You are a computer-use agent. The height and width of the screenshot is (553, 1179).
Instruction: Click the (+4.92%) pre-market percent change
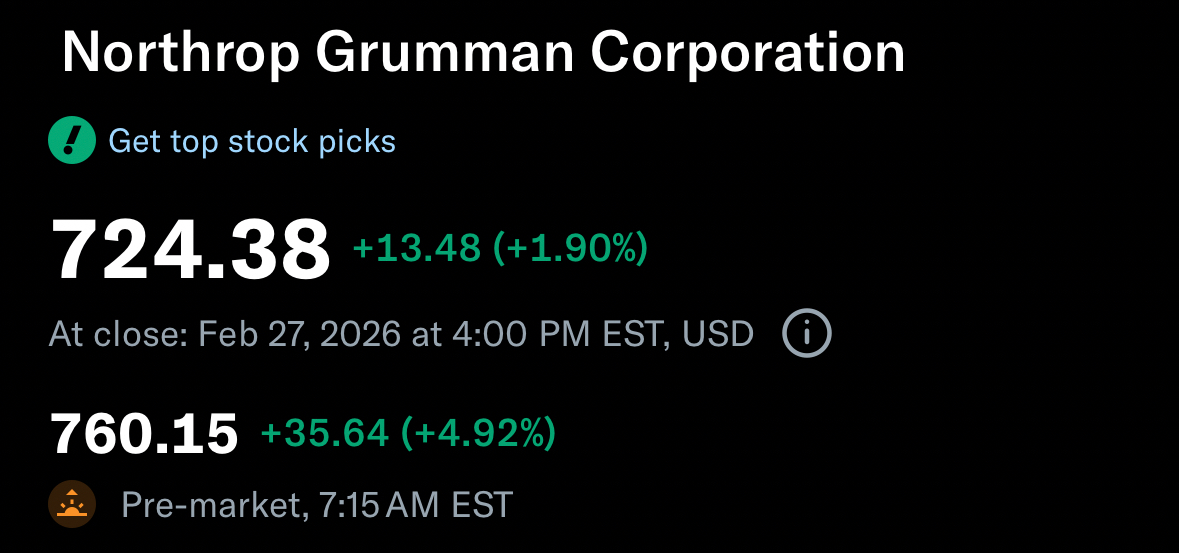click(478, 433)
